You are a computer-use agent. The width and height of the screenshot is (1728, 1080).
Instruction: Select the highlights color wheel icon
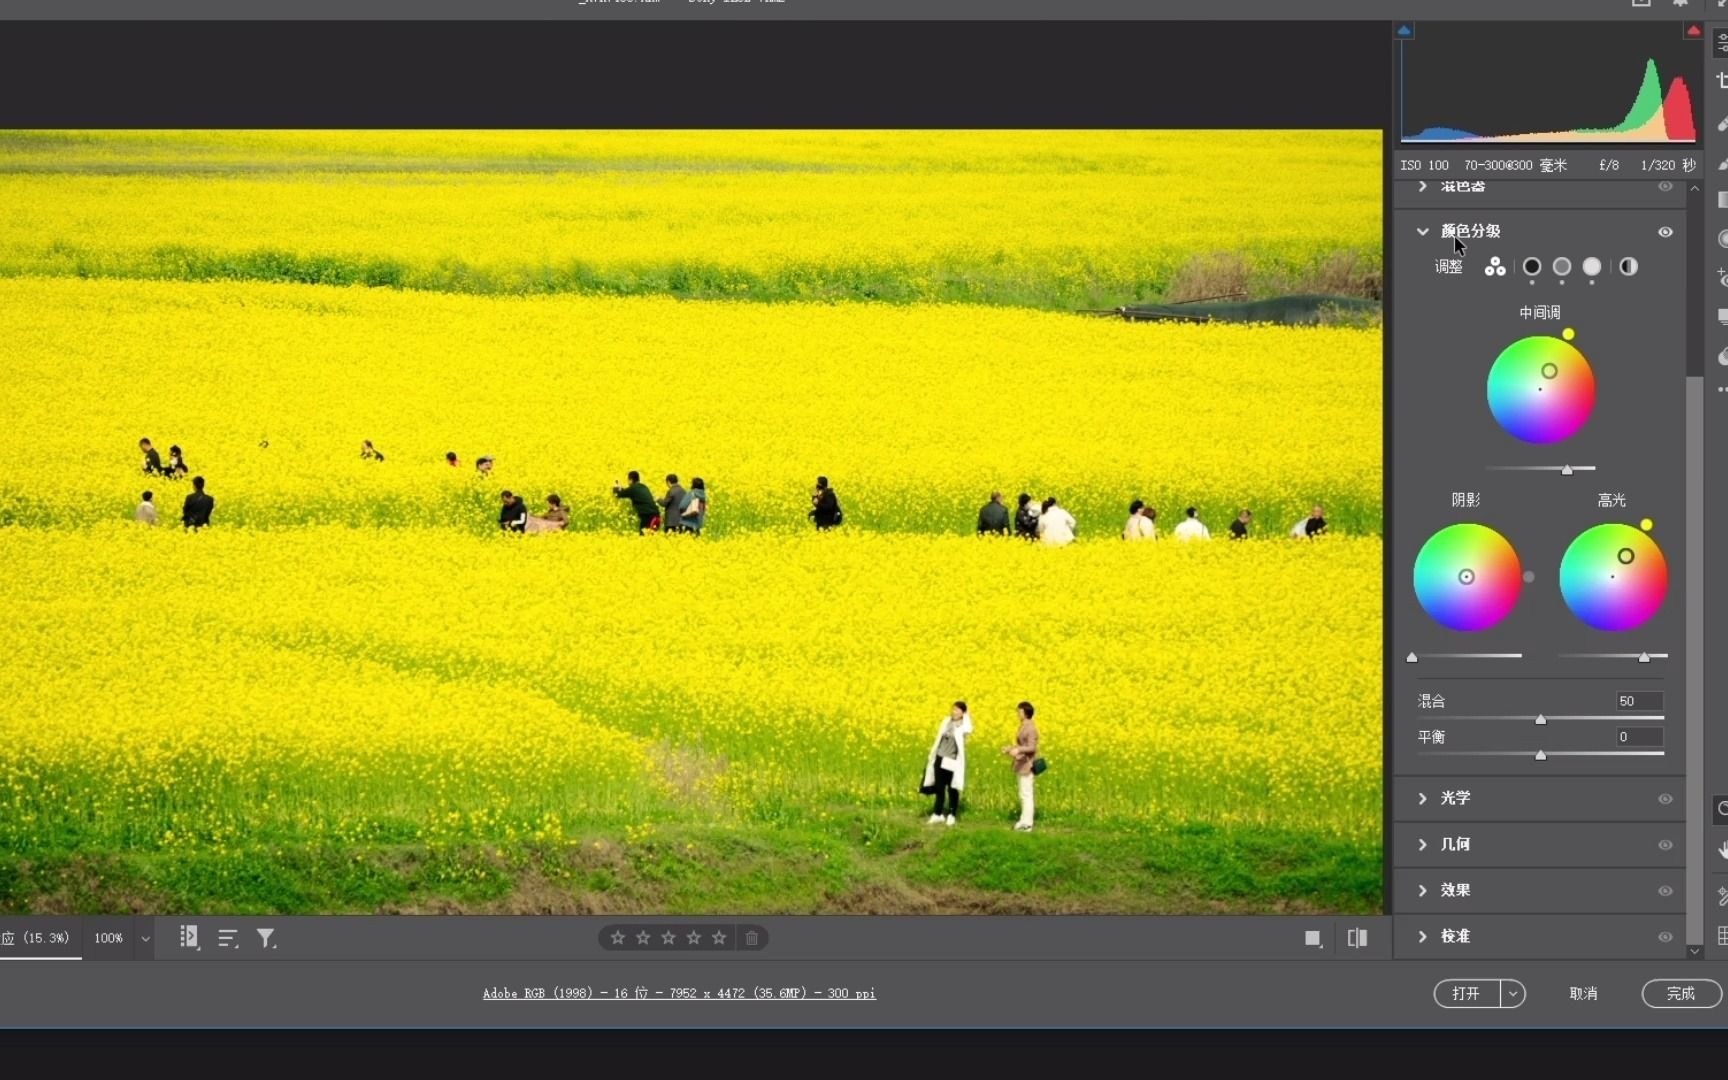click(1592, 267)
